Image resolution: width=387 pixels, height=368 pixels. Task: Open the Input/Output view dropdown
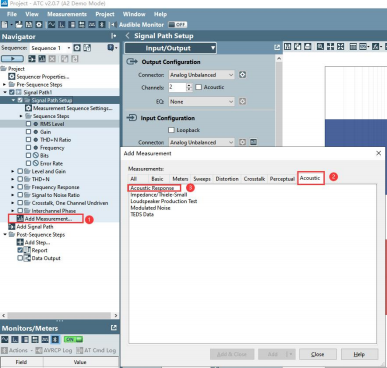point(170,48)
